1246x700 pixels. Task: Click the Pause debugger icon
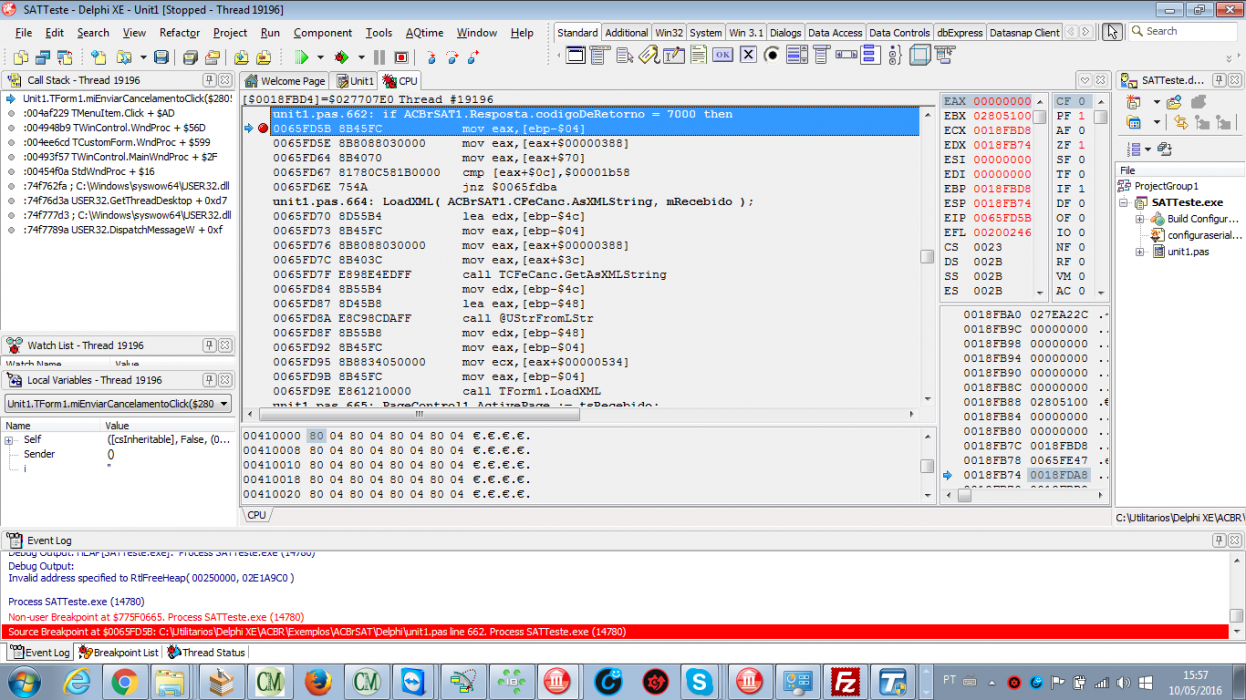point(379,57)
